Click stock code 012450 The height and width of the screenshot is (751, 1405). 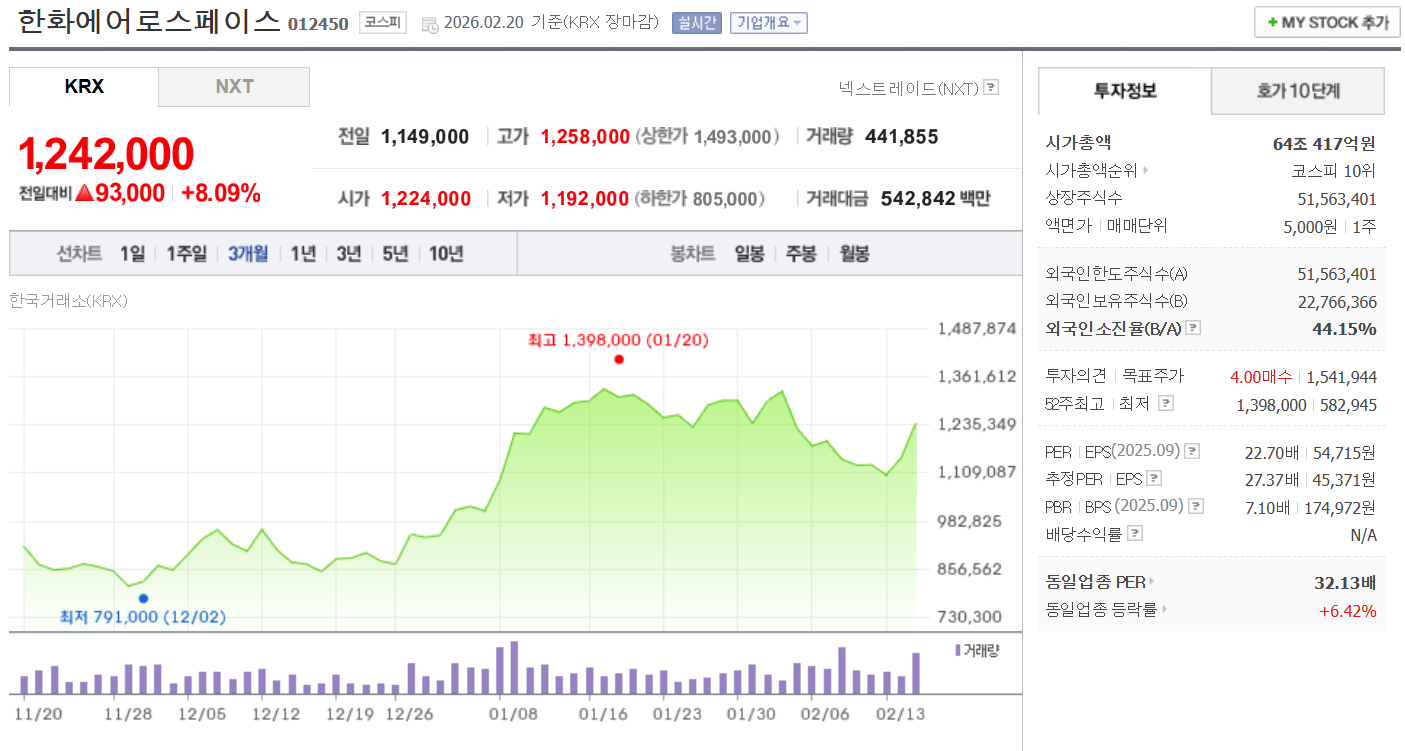(x=318, y=23)
